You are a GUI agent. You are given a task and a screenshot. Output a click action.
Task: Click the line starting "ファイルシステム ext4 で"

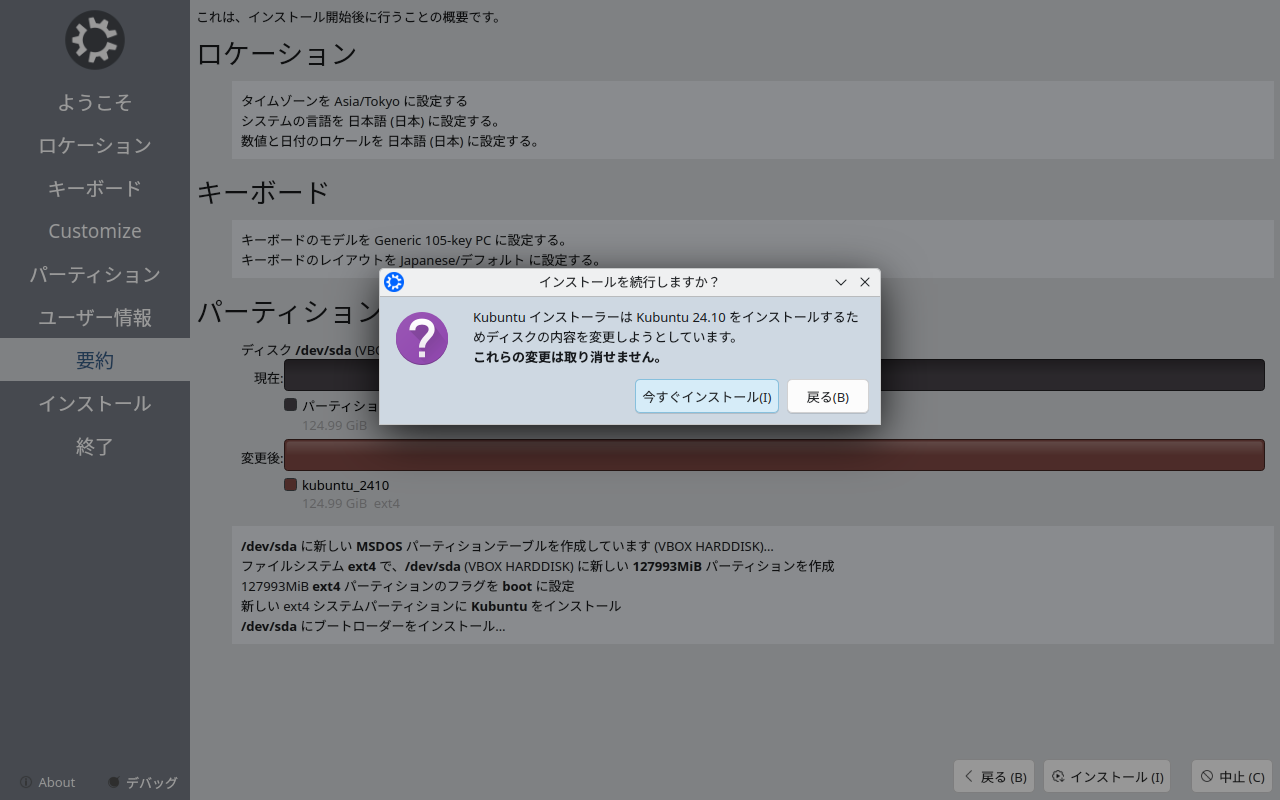538,566
